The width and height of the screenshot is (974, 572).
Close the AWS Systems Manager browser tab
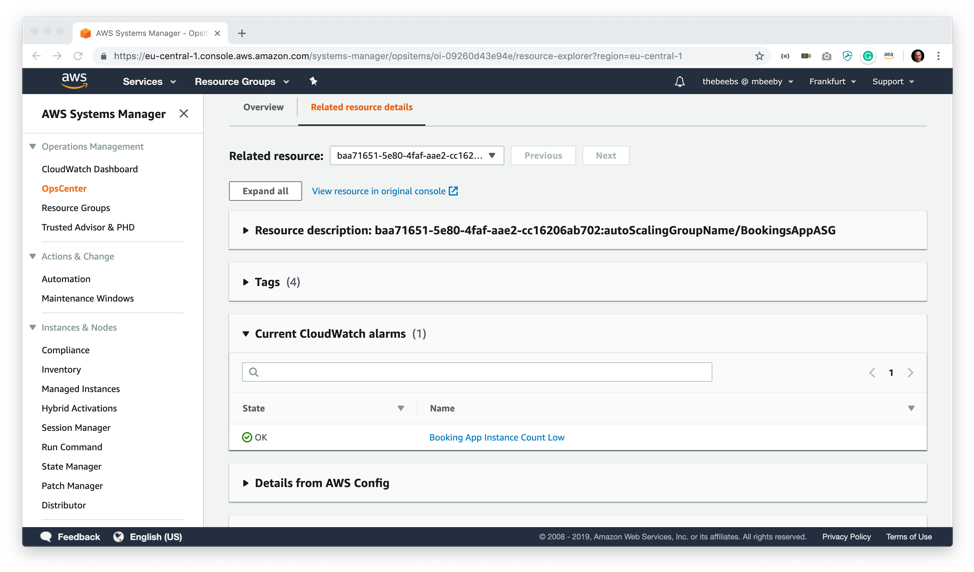(217, 33)
